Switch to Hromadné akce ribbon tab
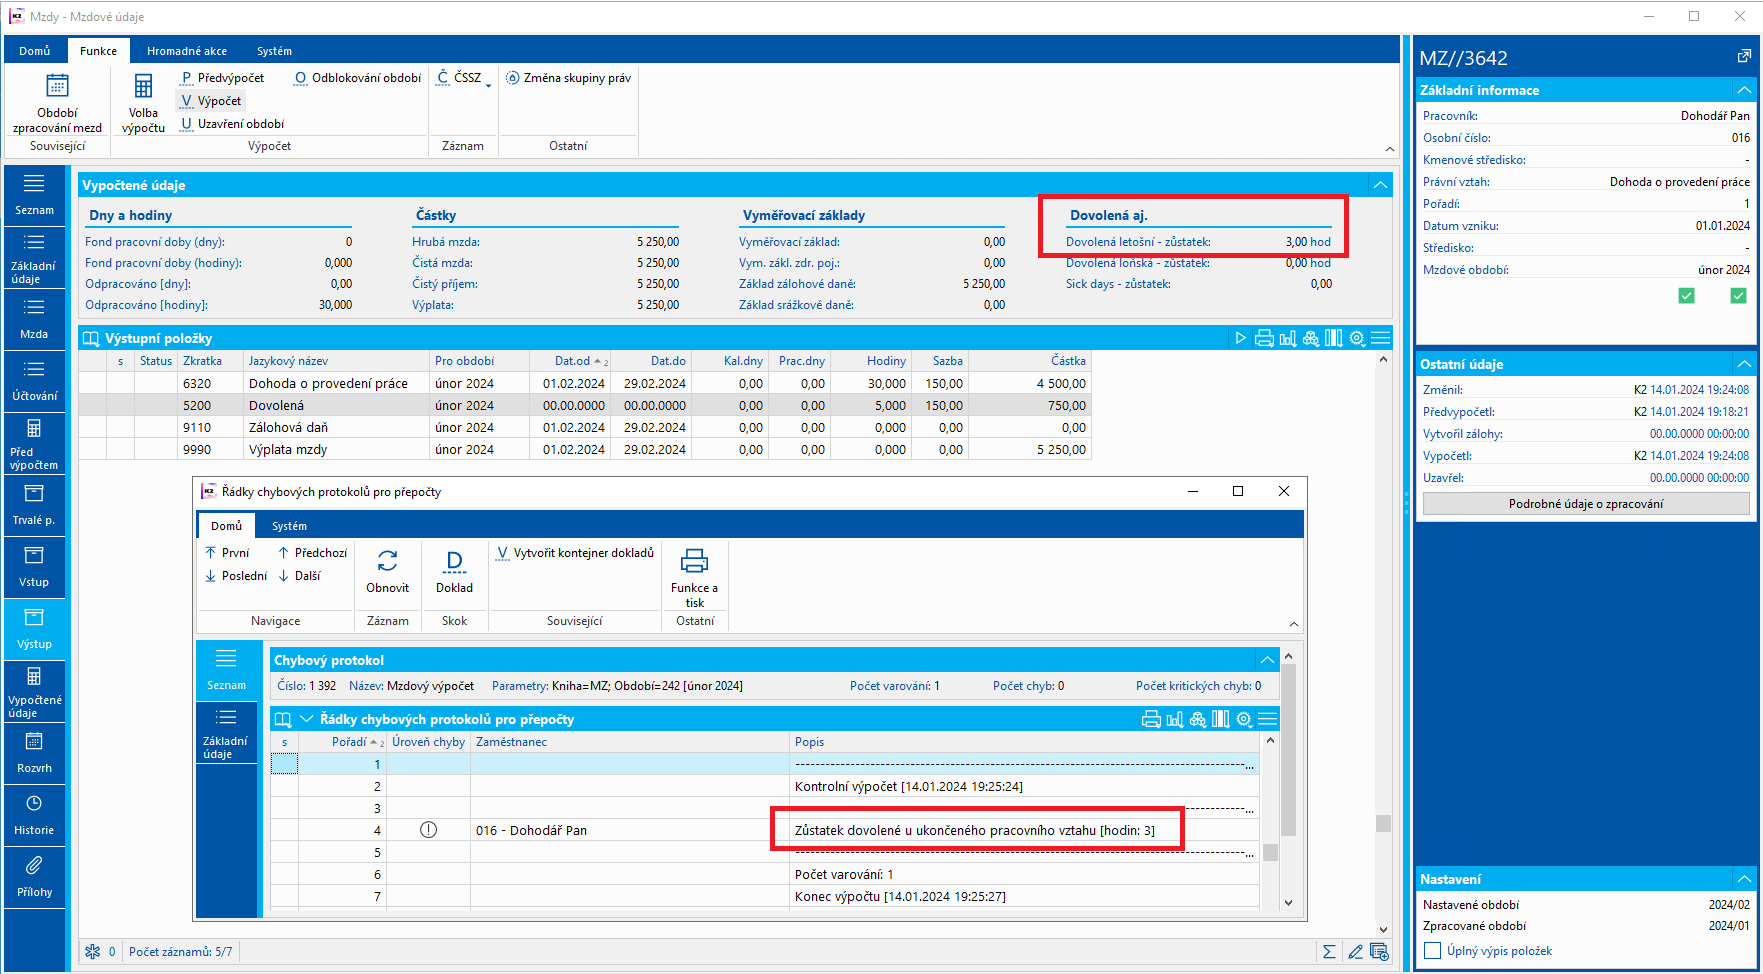The height and width of the screenshot is (974, 1763). [x=186, y=51]
